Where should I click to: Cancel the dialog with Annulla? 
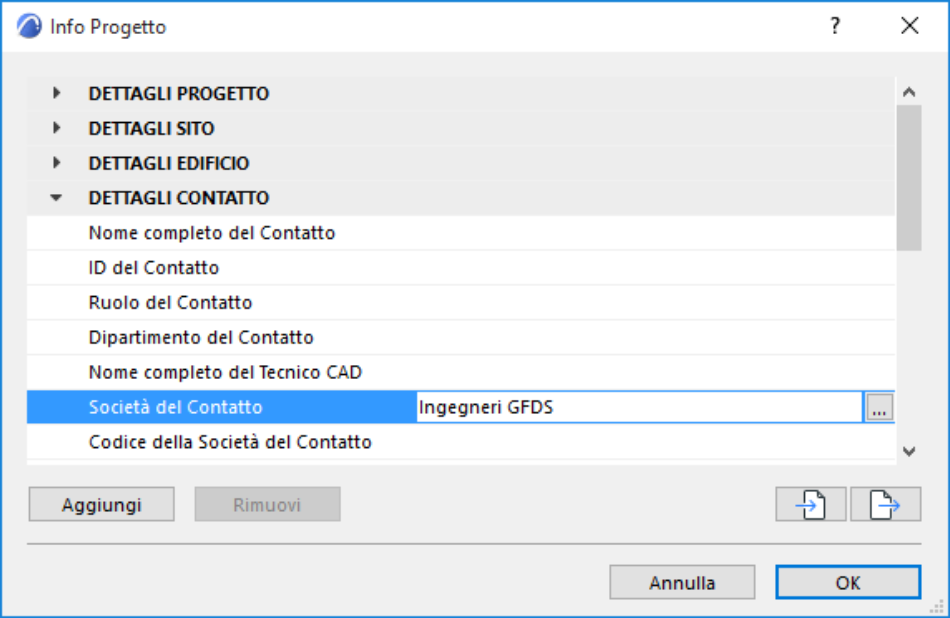[682, 582]
